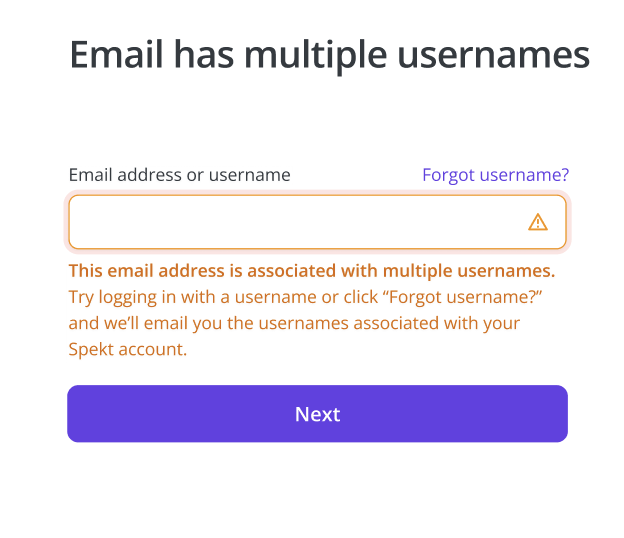Click the "Try logging in with a username" text
The width and height of the screenshot is (624, 538).
(193, 297)
